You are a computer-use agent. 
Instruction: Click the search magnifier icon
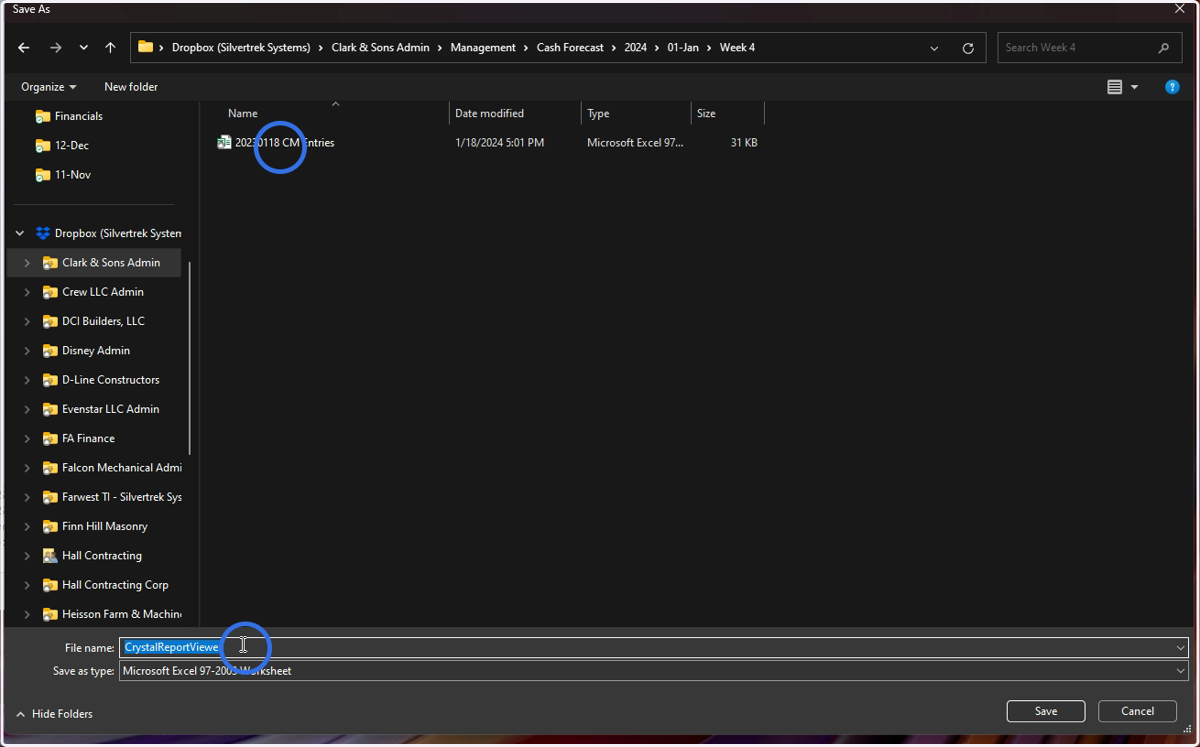point(1164,48)
